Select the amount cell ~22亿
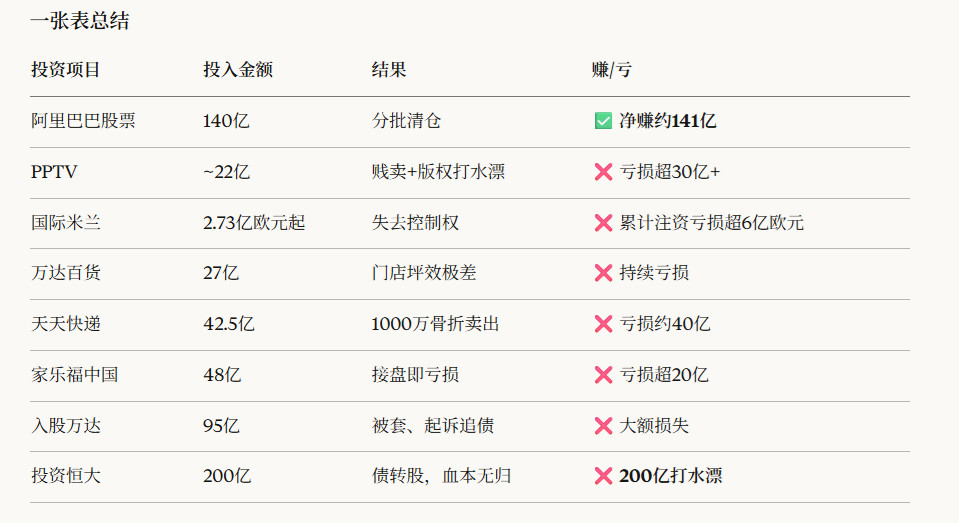 226,172
